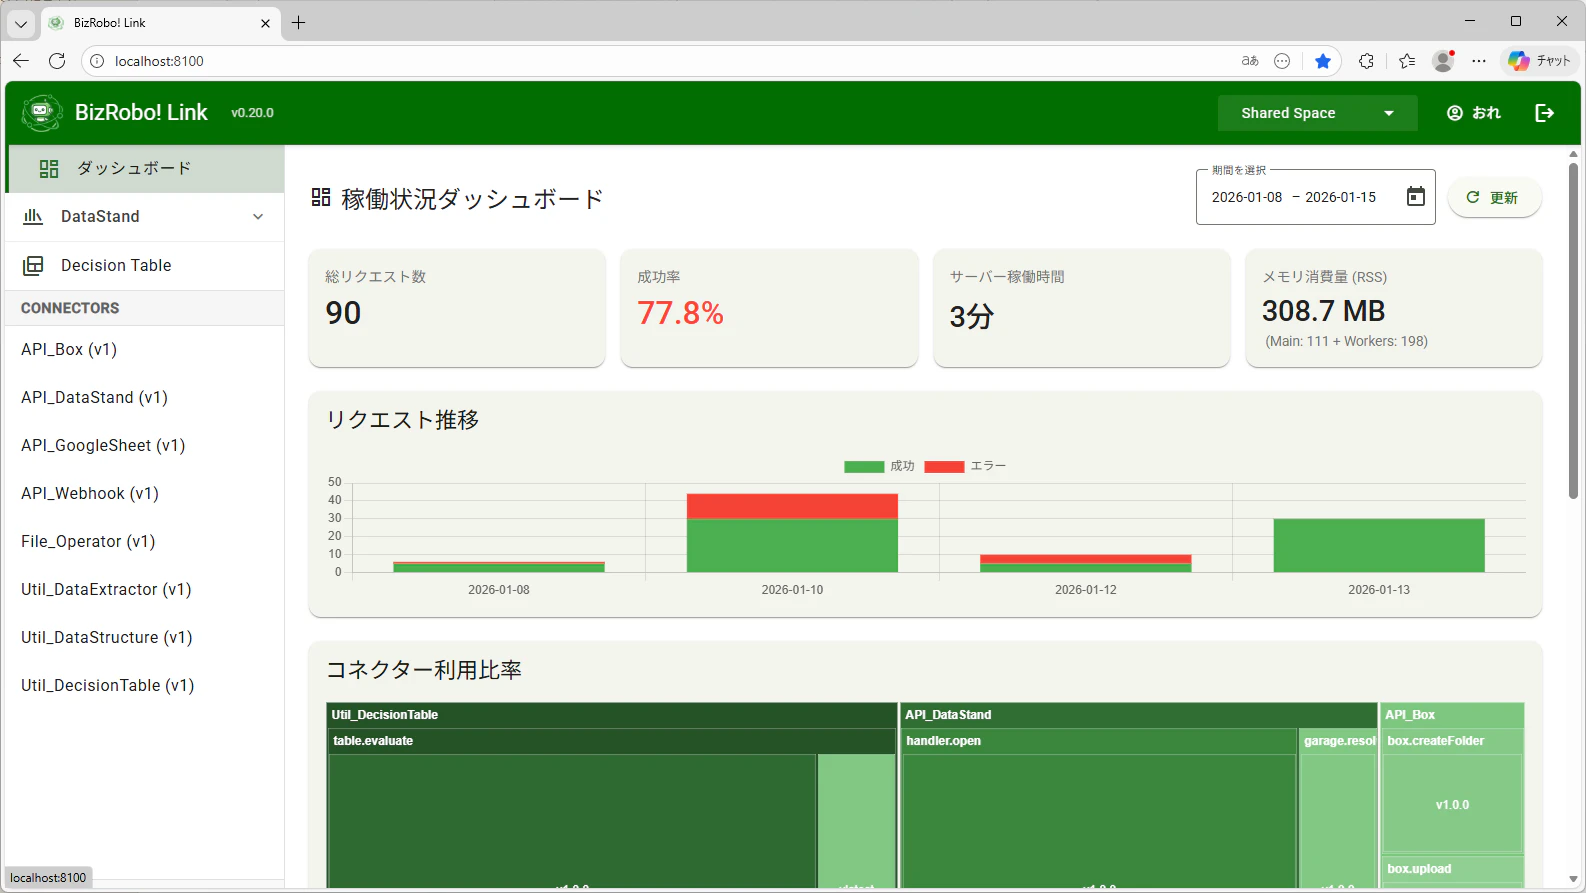Viewport: 1586px width, 893px height.
Task: Click the logout icon in header
Action: pos(1544,113)
